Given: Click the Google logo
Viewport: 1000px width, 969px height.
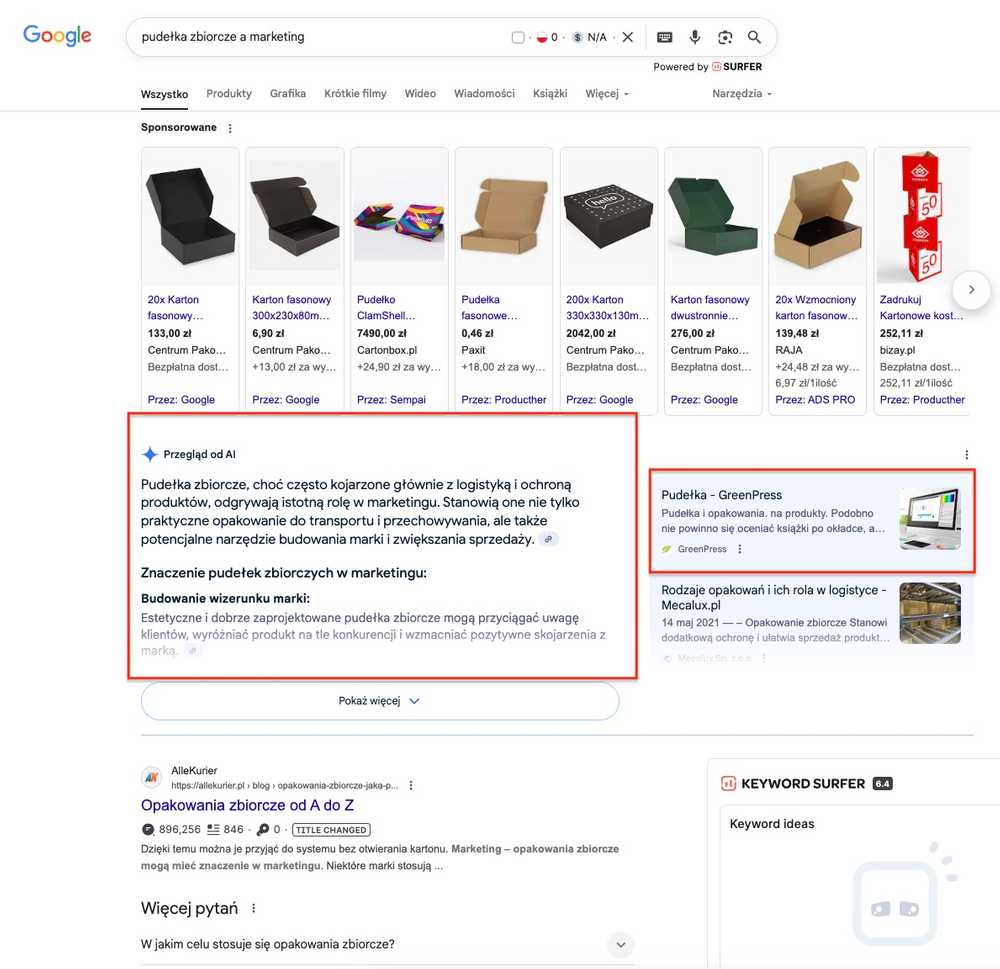Looking at the screenshot, I should point(57,36).
